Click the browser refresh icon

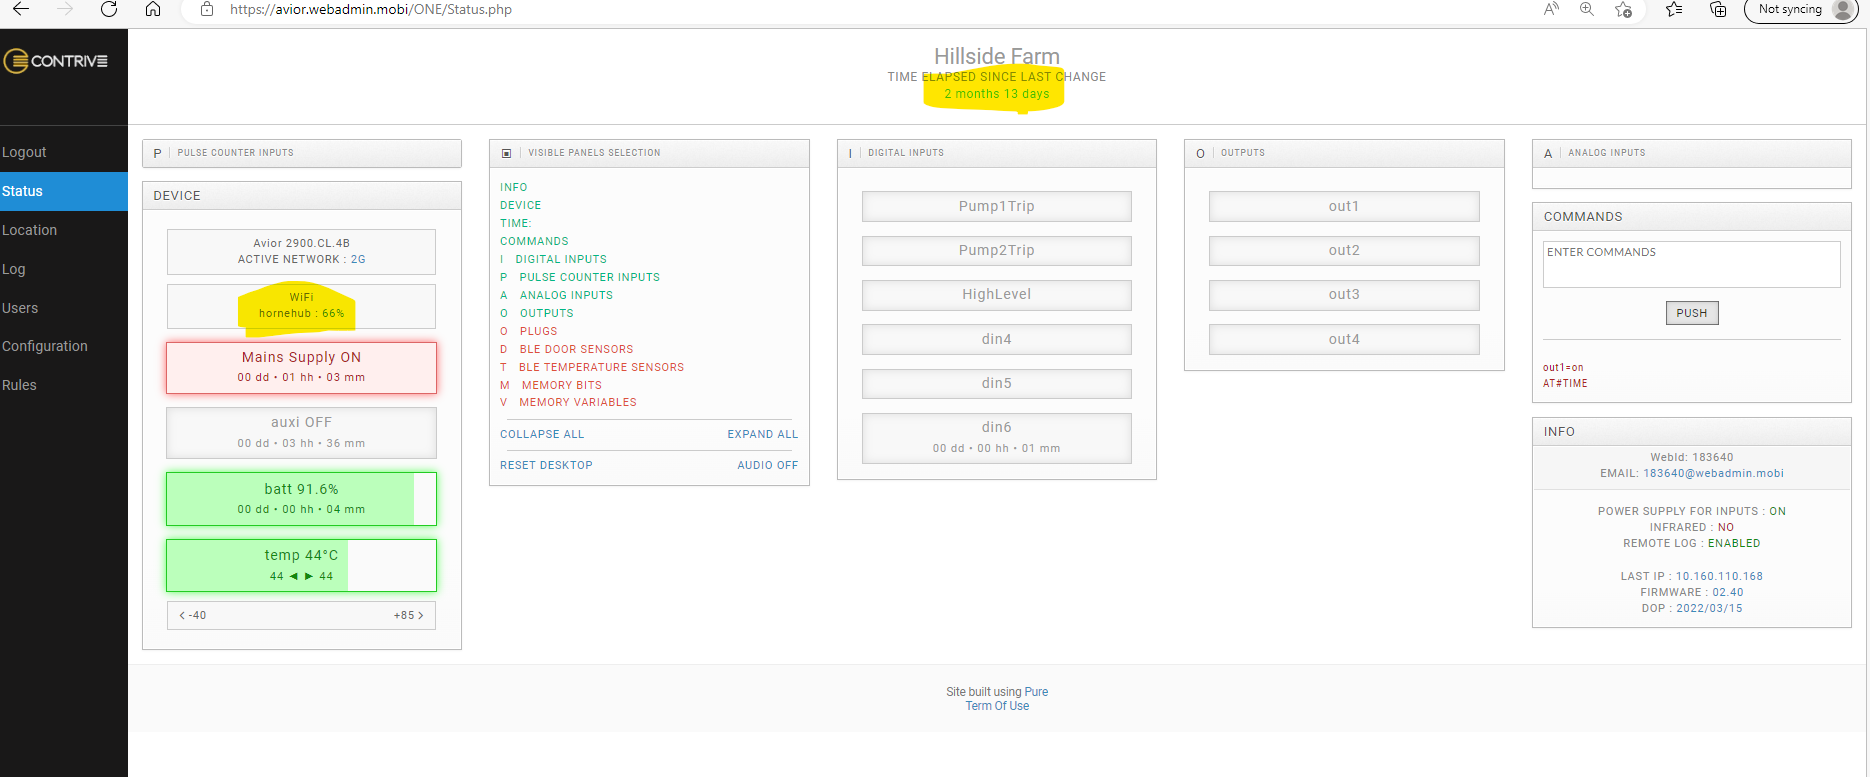(109, 10)
